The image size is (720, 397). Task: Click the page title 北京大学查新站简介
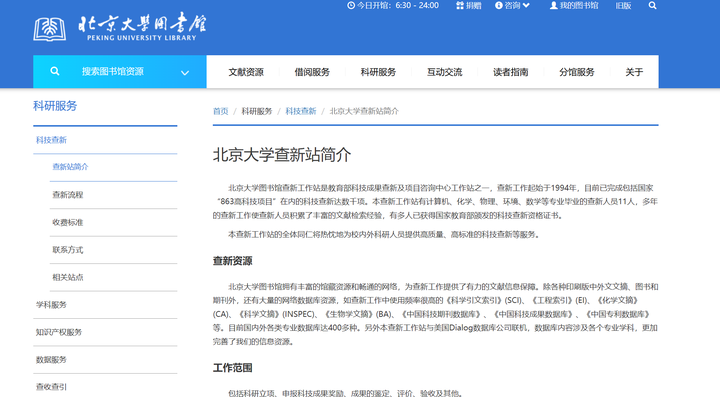tap(282, 155)
